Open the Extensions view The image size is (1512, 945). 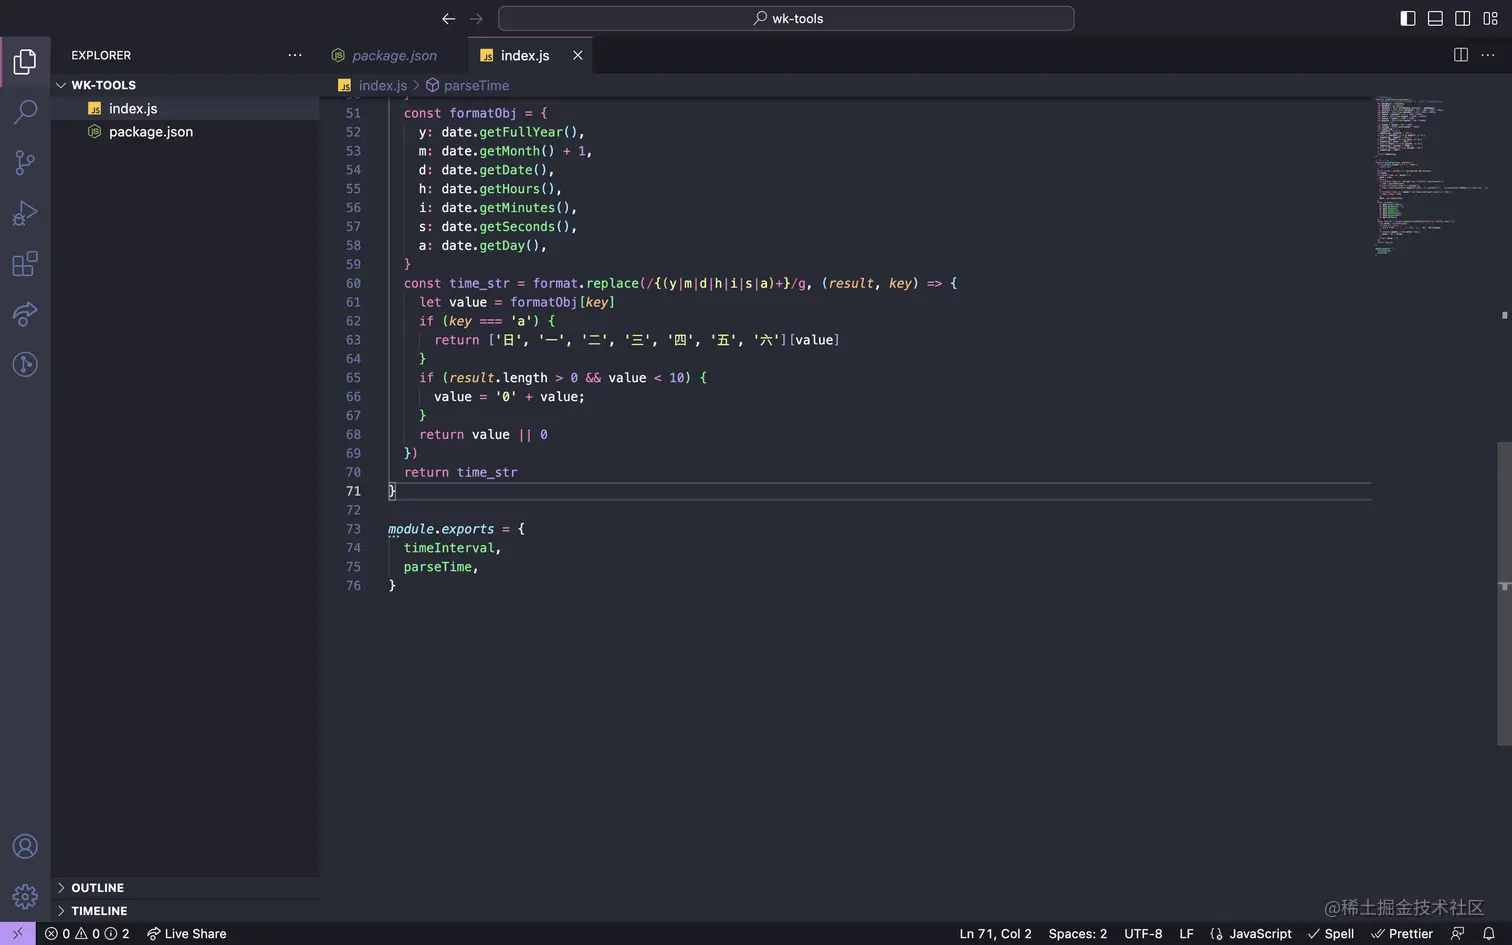click(25, 264)
